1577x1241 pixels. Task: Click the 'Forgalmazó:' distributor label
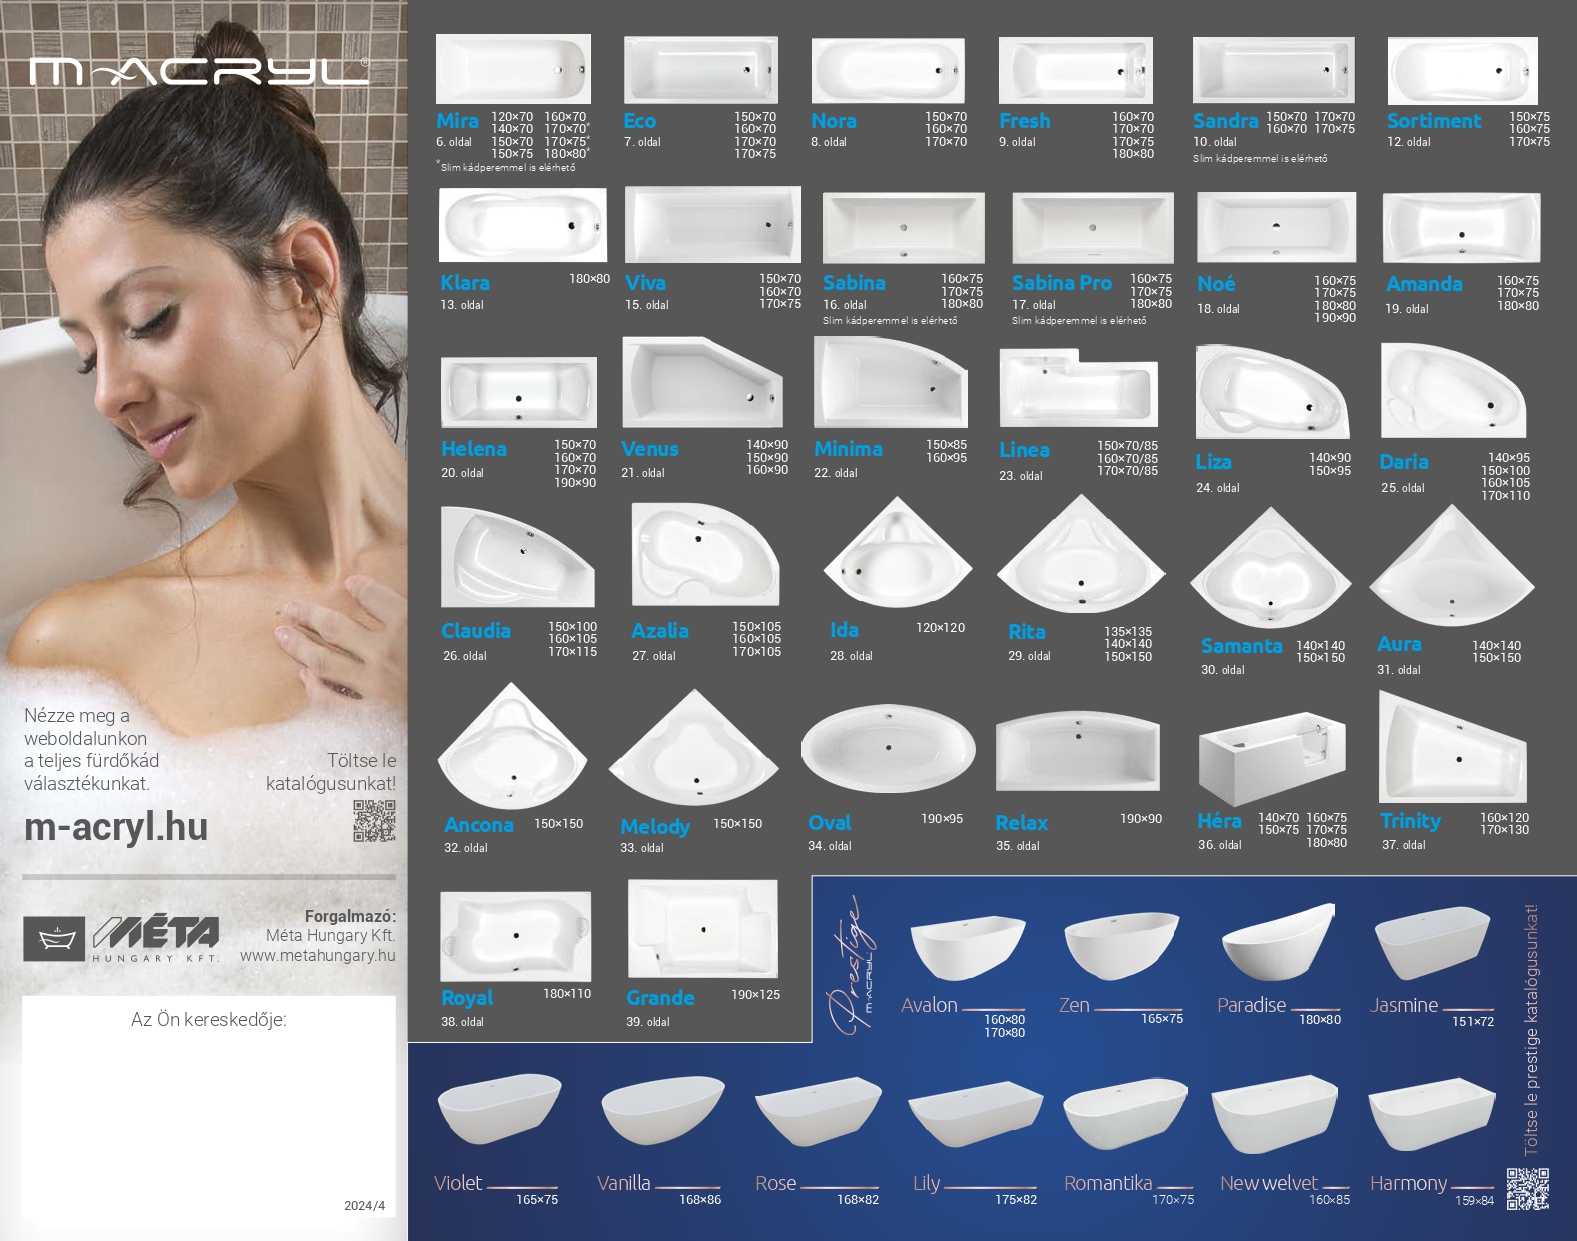click(350, 916)
